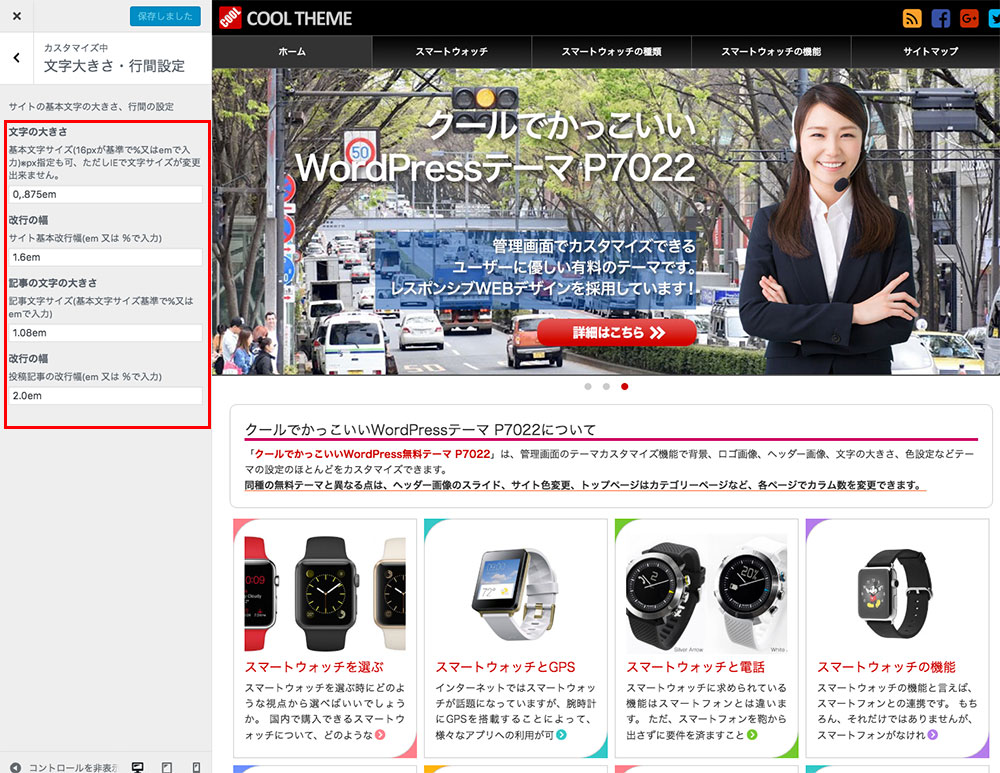Edit the post line-height field 2.0em
The image size is (1000, 773).
pos(106,396)
